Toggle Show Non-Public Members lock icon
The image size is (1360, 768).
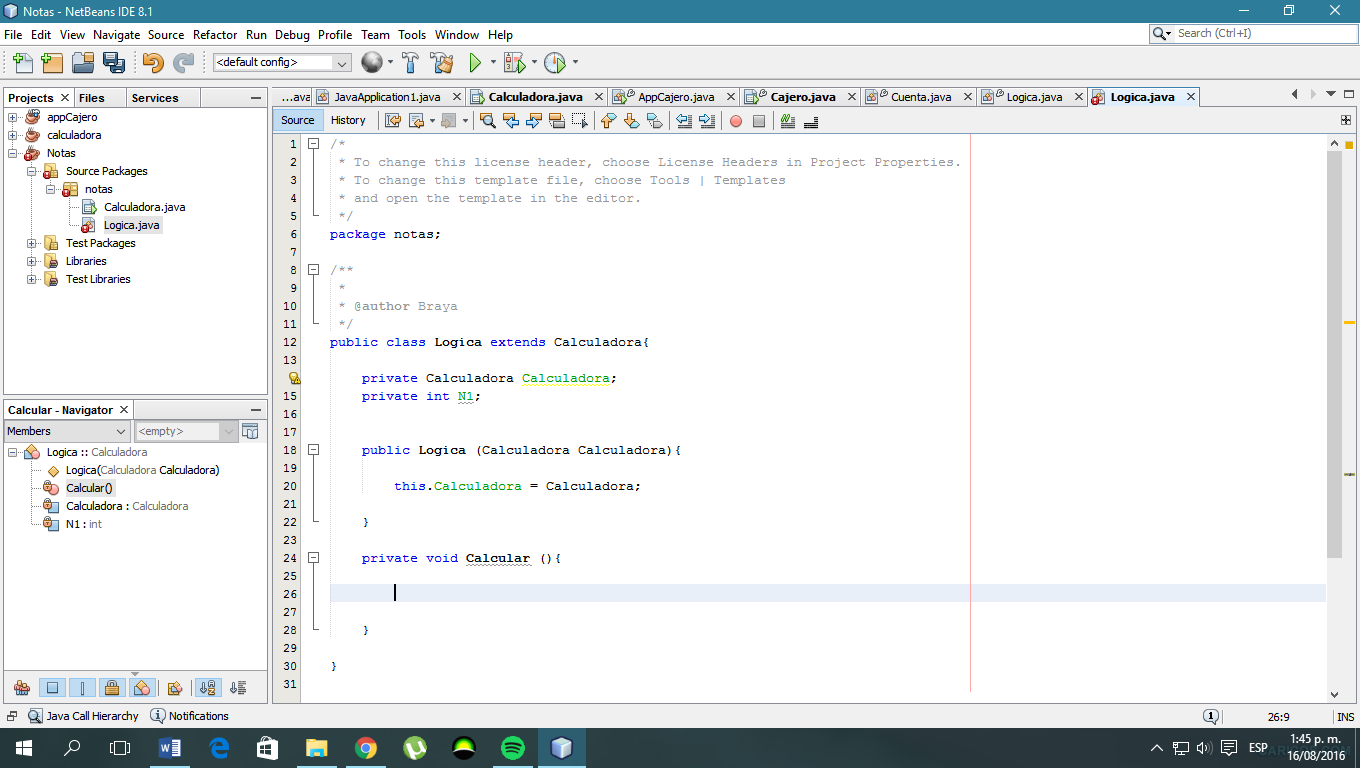[x=112, y=688]
